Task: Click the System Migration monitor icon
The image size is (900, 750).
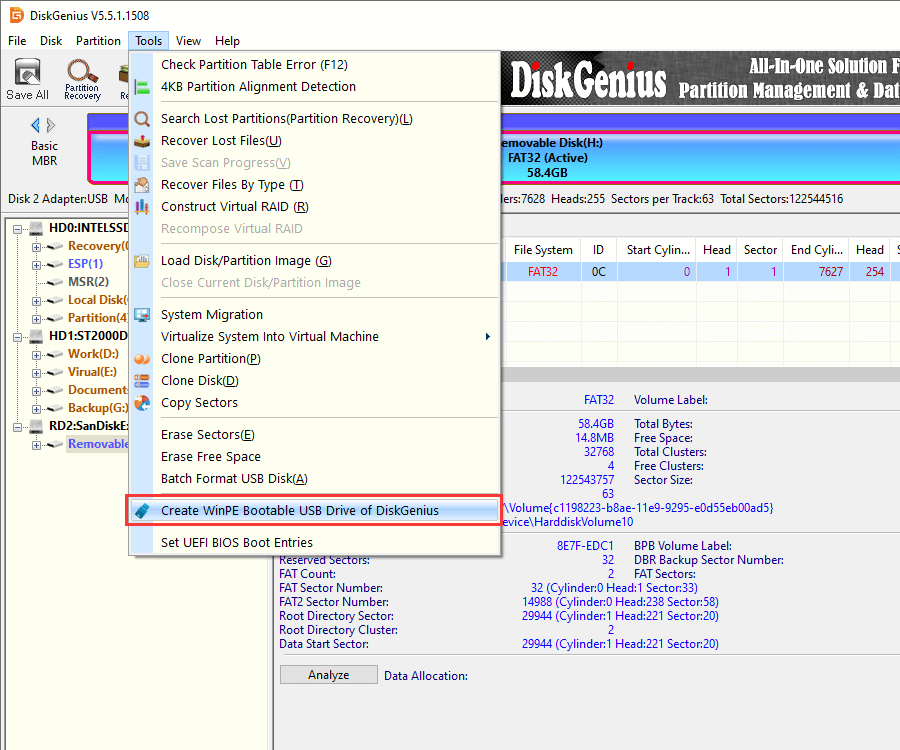Action: pos(142,314)
